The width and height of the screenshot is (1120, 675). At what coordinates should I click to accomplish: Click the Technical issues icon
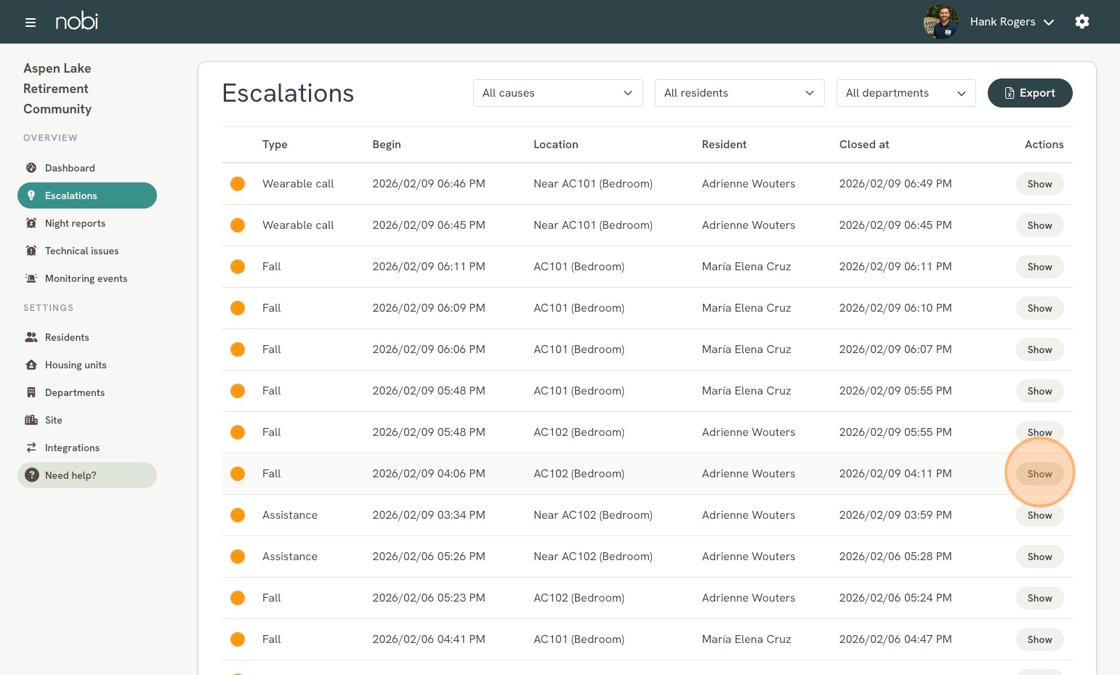tap(31, 251)
